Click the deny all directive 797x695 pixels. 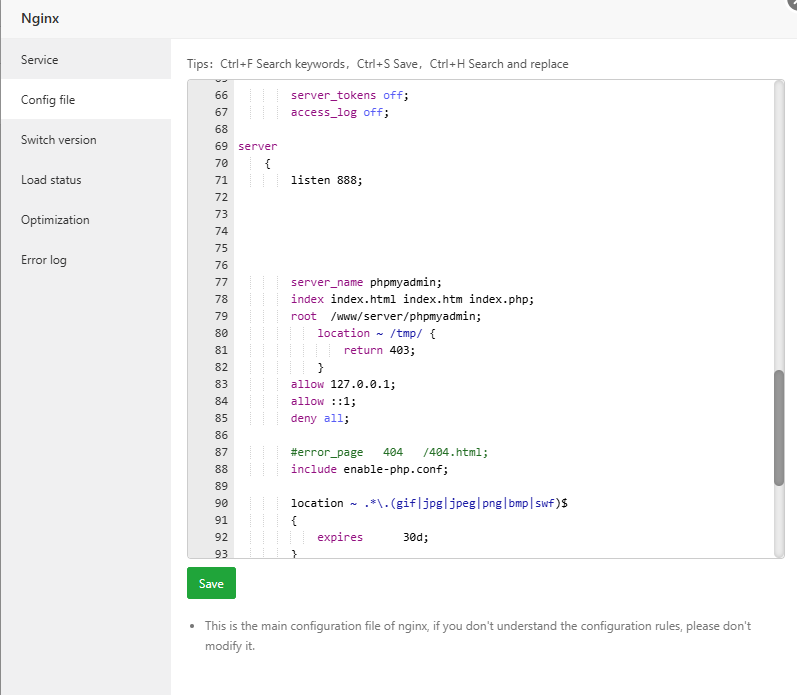(x=320, y=418)
